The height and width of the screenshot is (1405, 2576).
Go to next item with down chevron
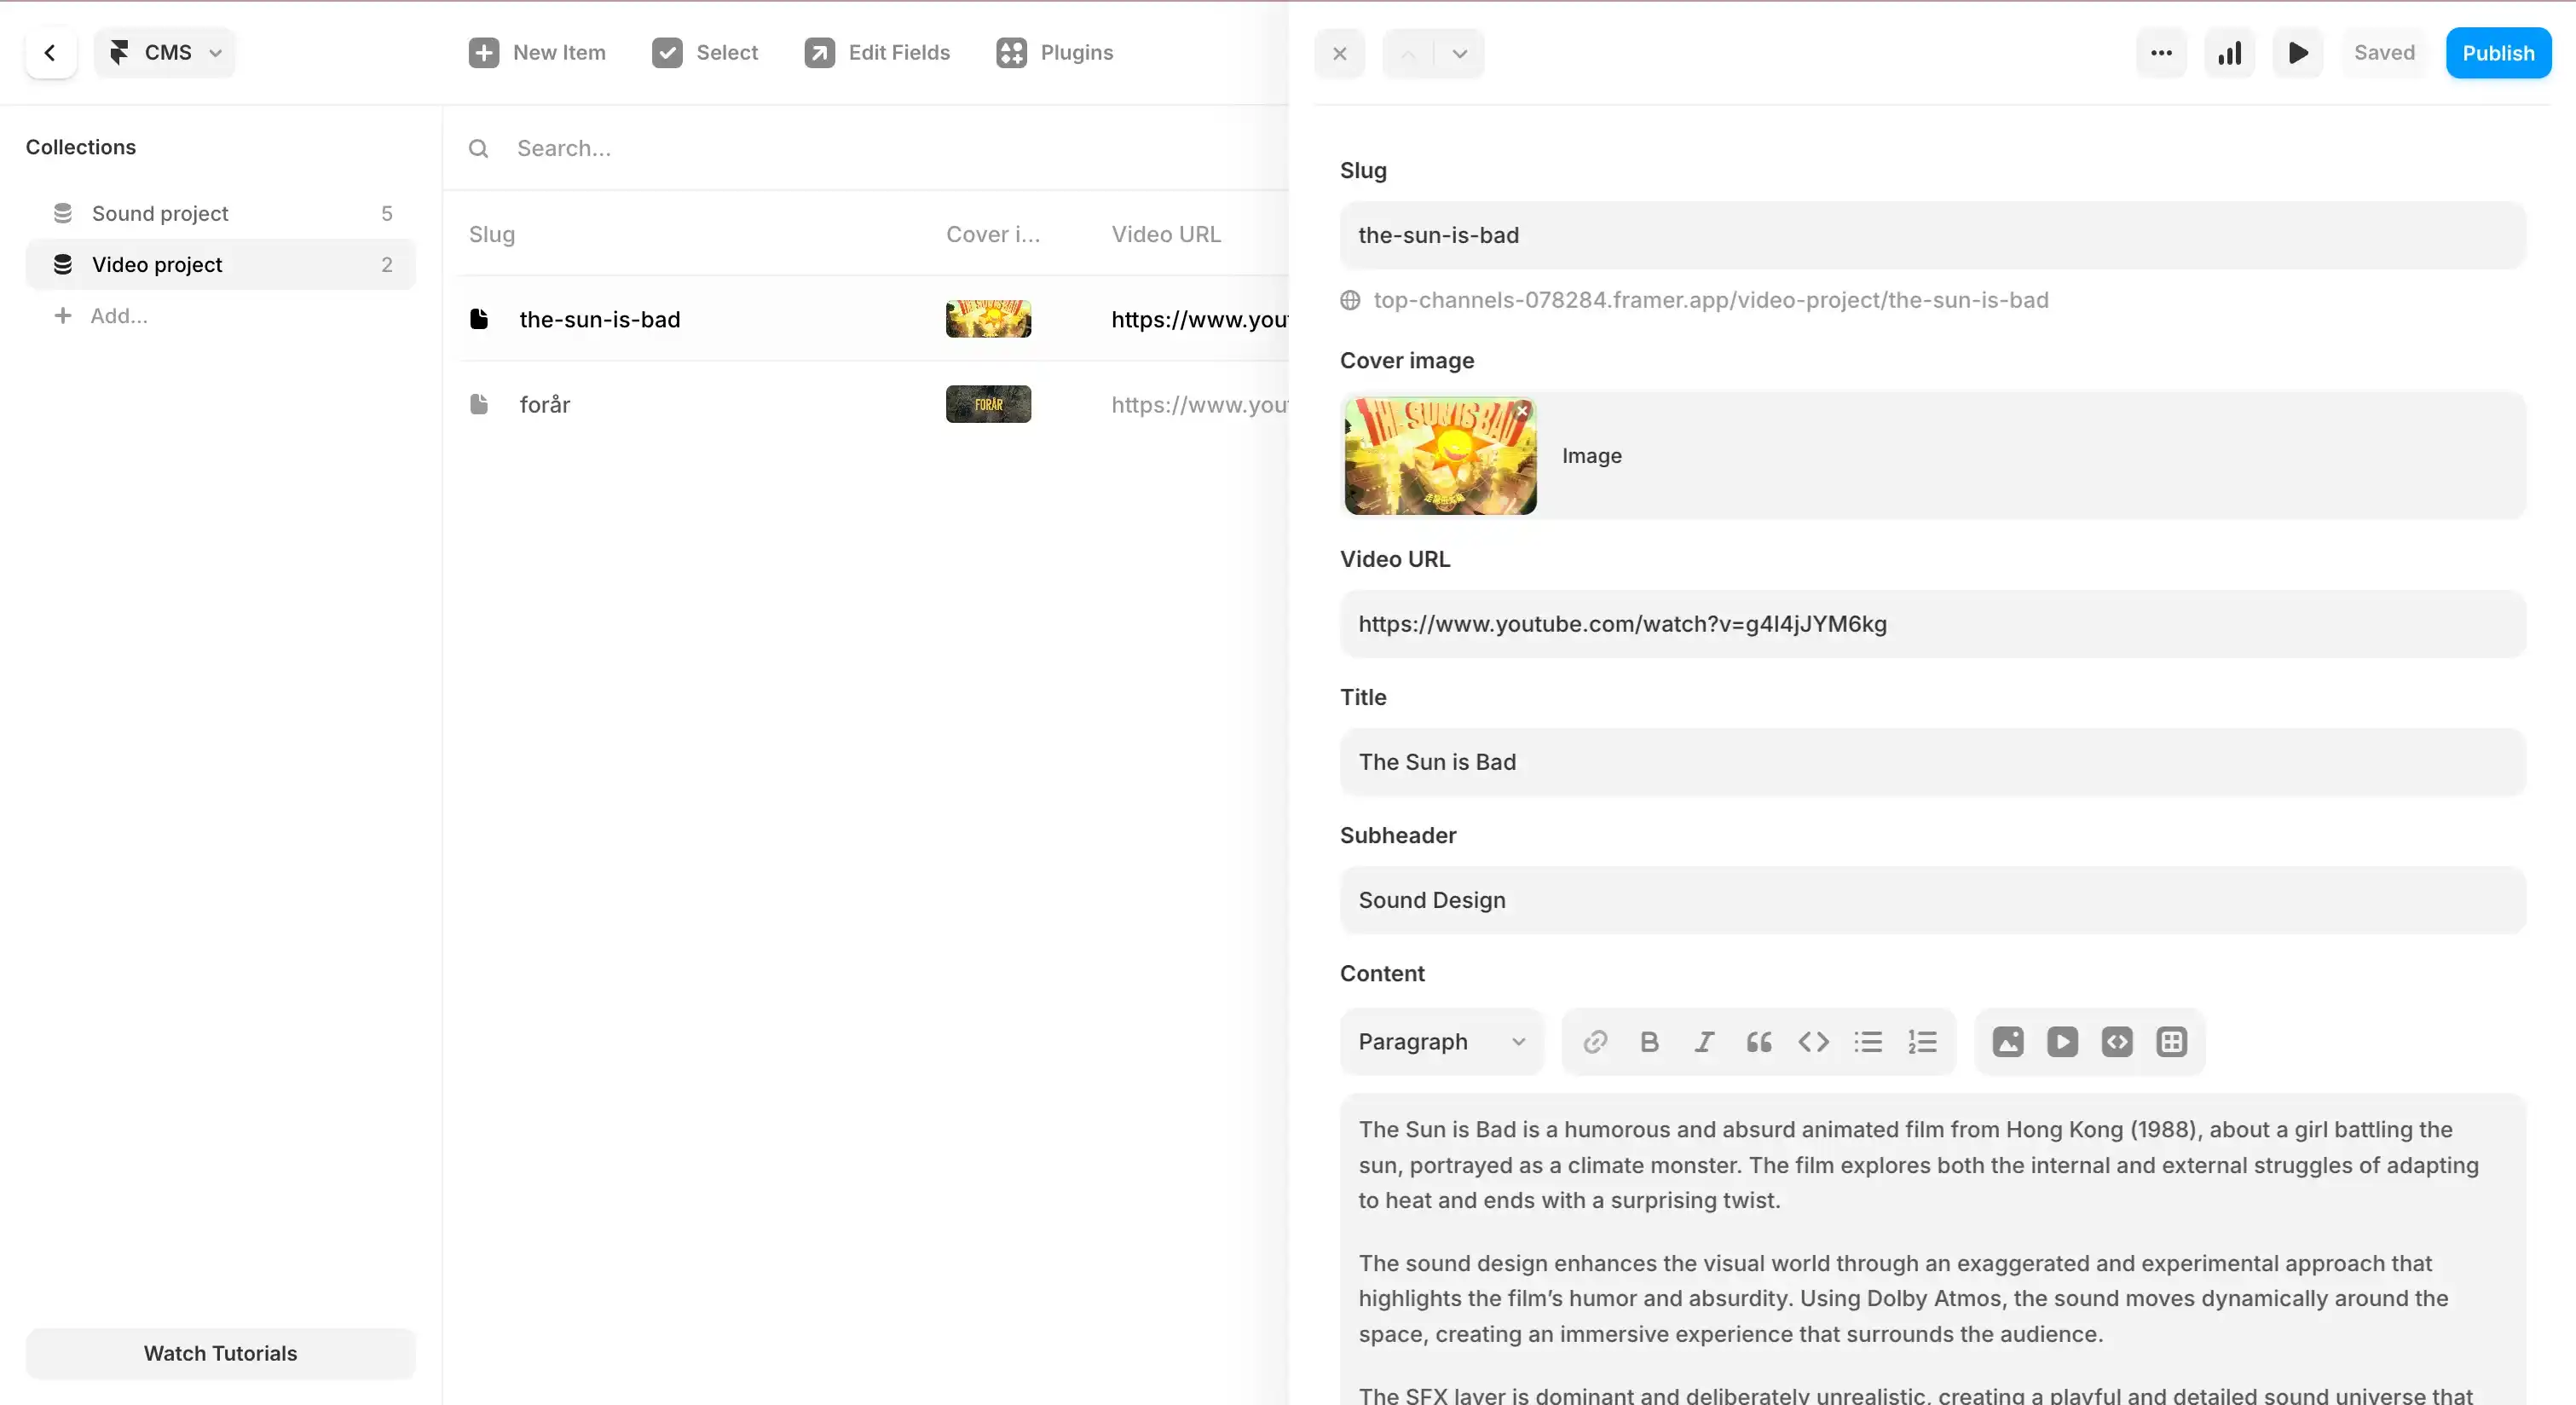[1459, 54]
